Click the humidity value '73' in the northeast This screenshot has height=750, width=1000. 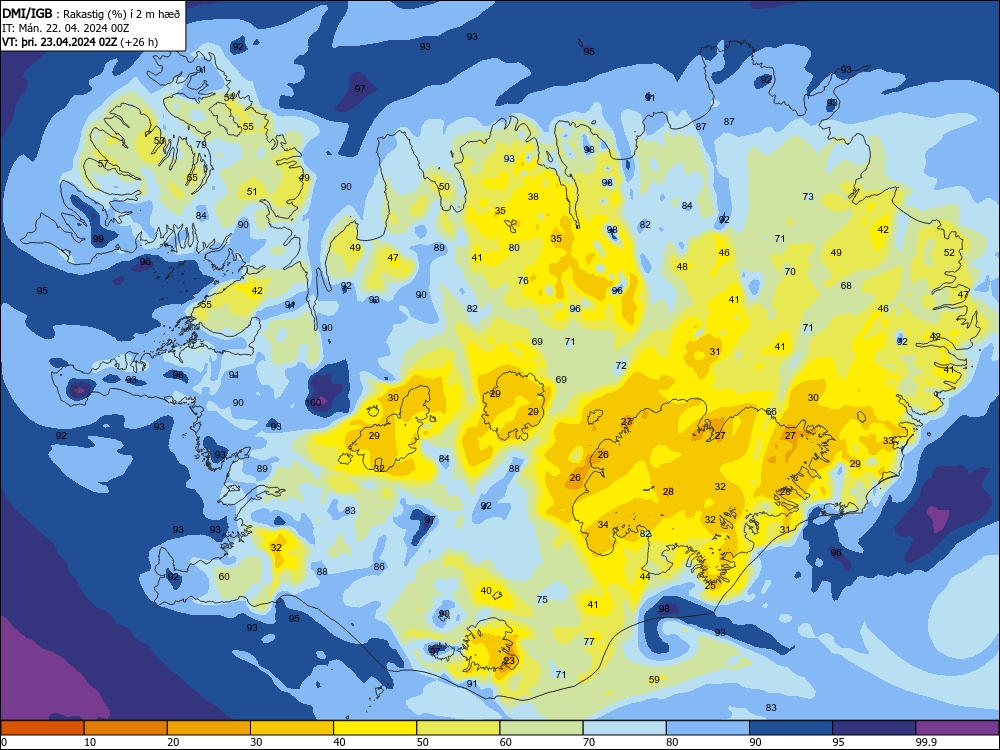pyautogui.click(x=808, y=196)
